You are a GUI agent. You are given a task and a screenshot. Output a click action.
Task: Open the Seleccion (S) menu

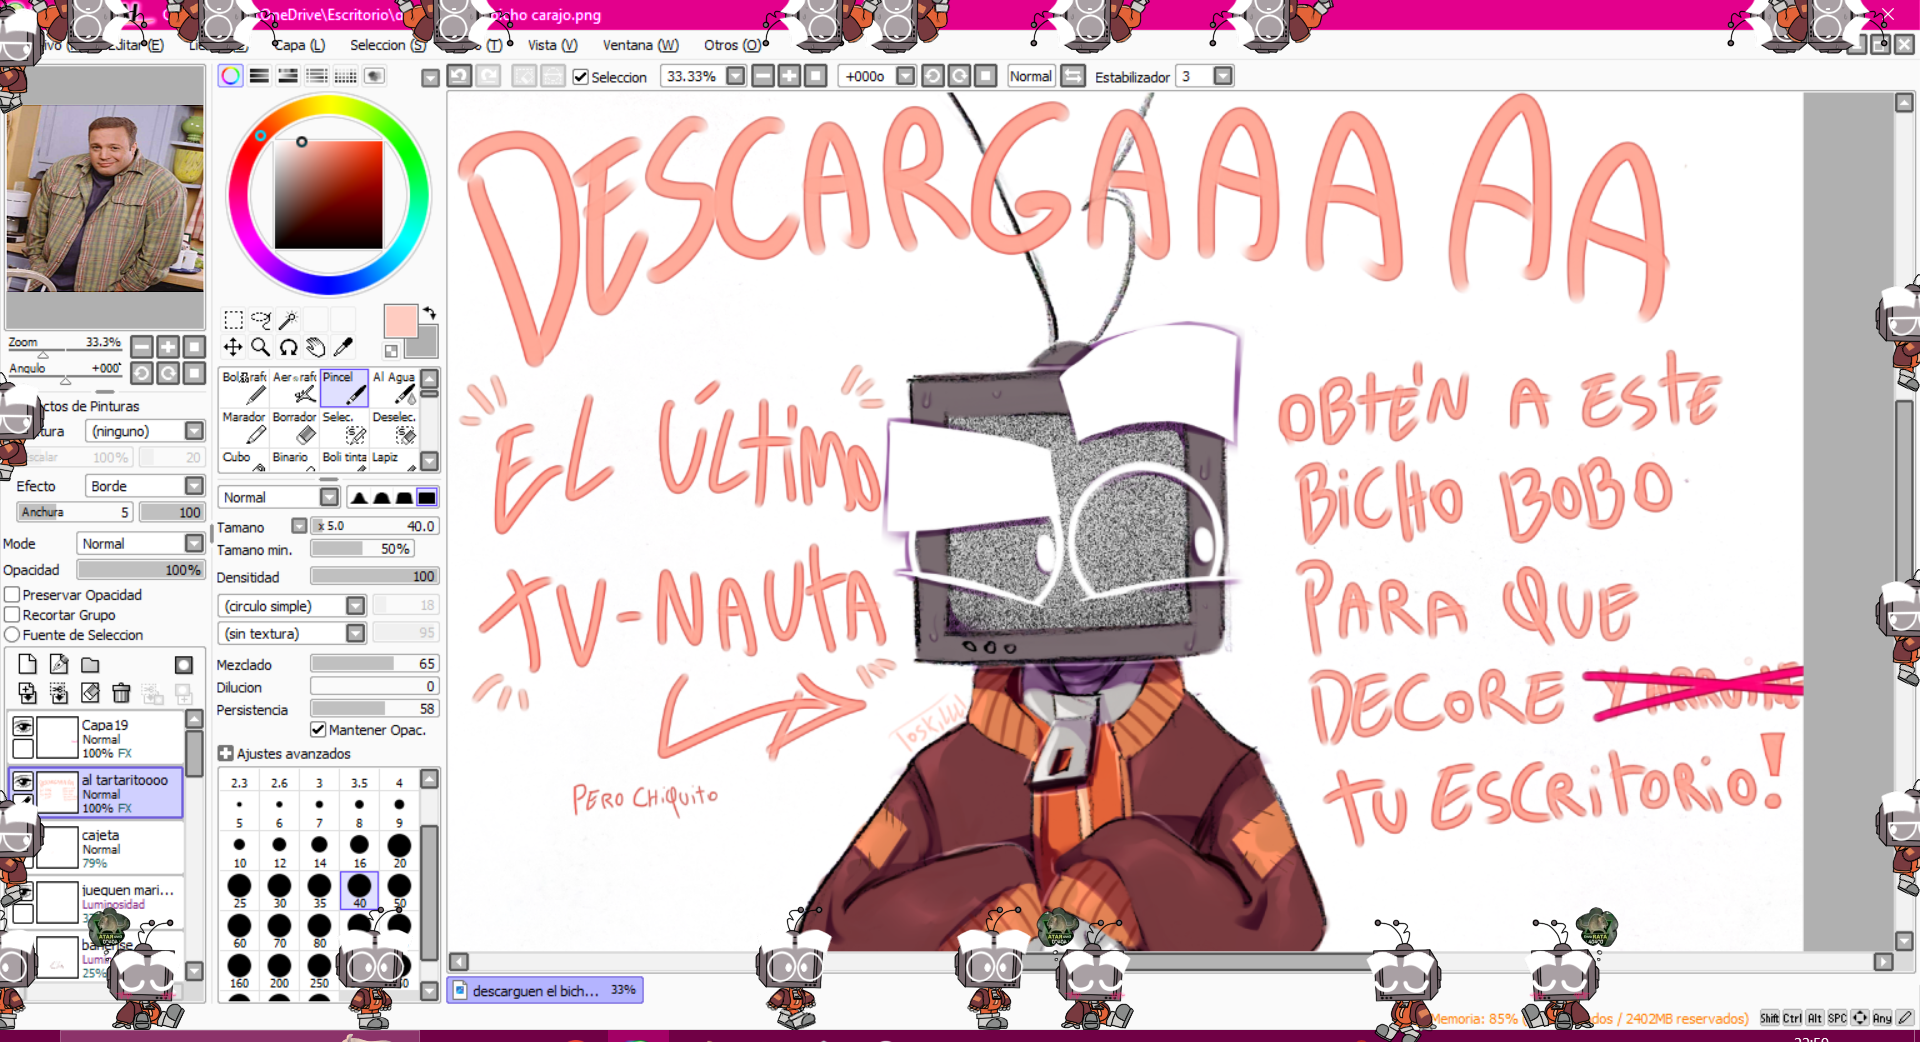point(388,45)
